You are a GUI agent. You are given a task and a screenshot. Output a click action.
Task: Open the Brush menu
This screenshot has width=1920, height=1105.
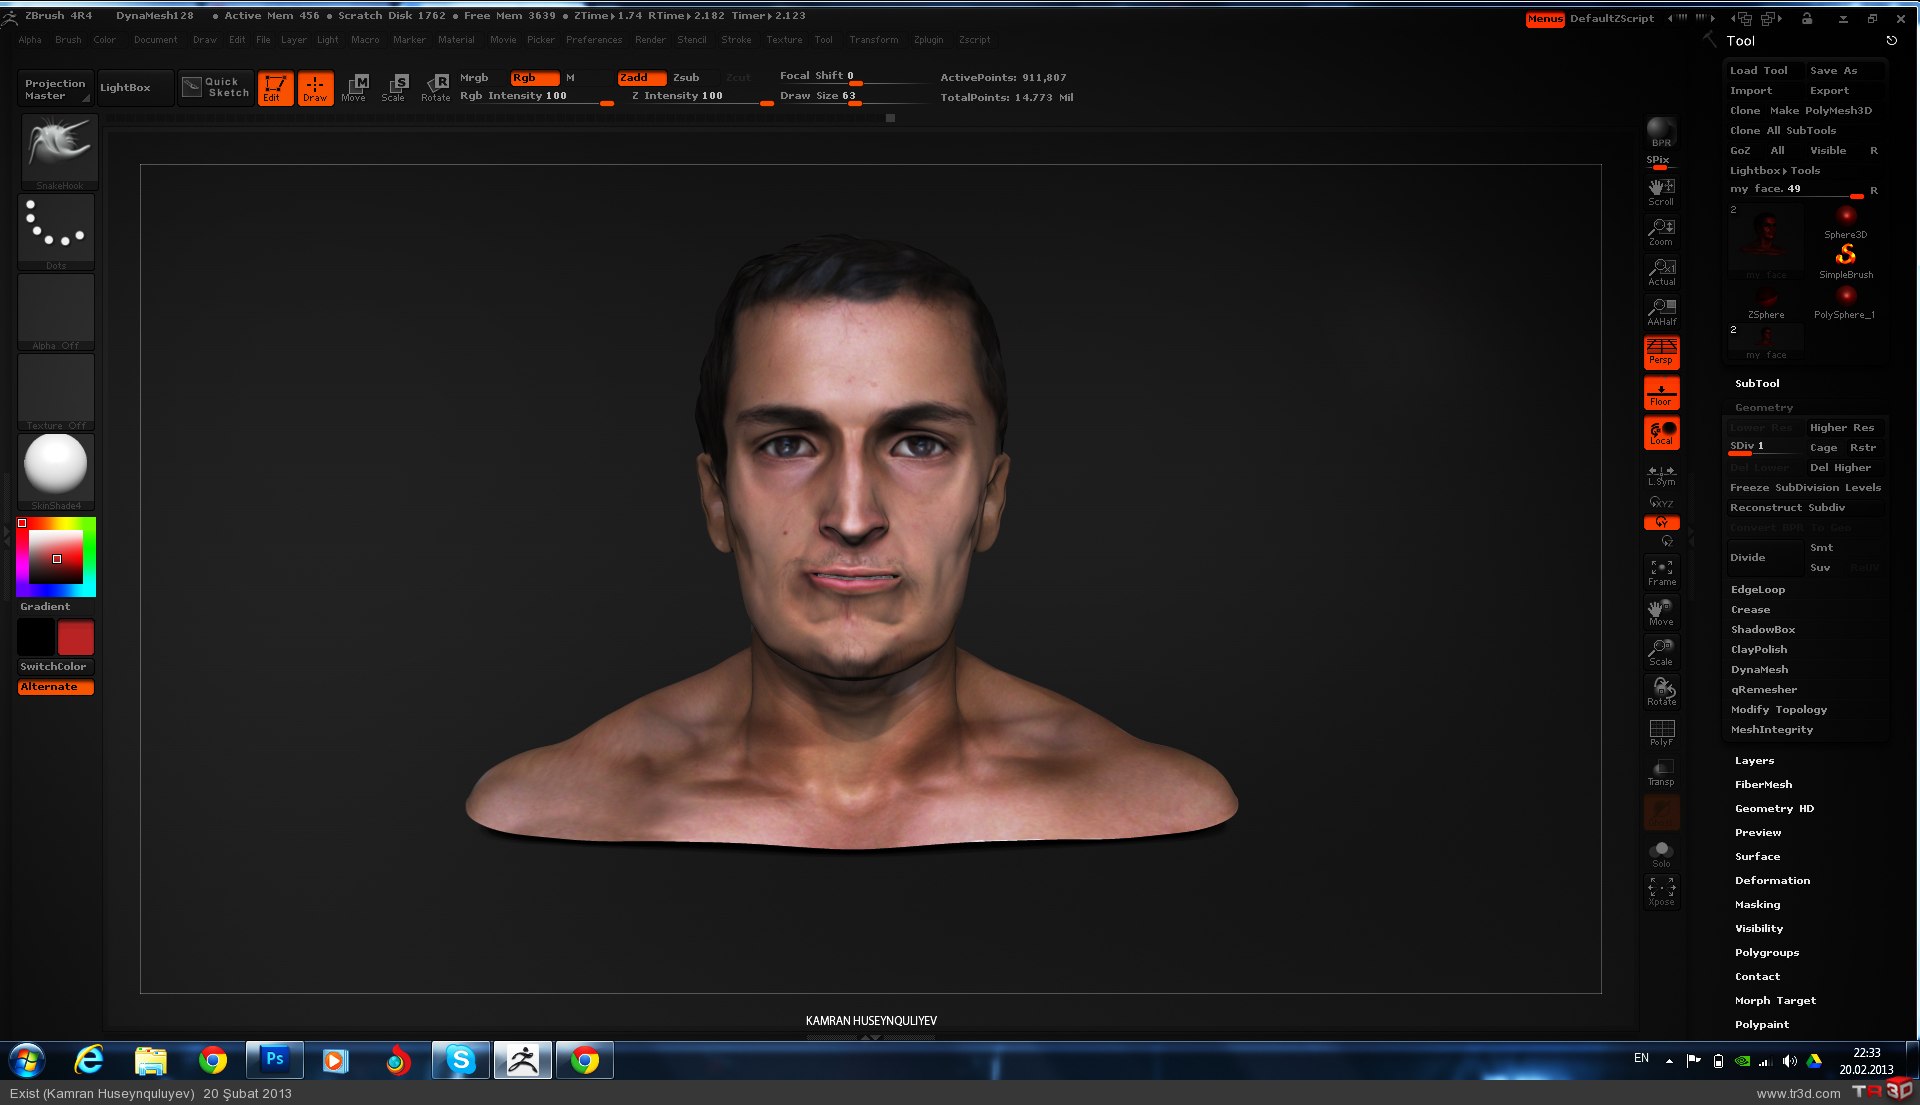click(68, 40)
